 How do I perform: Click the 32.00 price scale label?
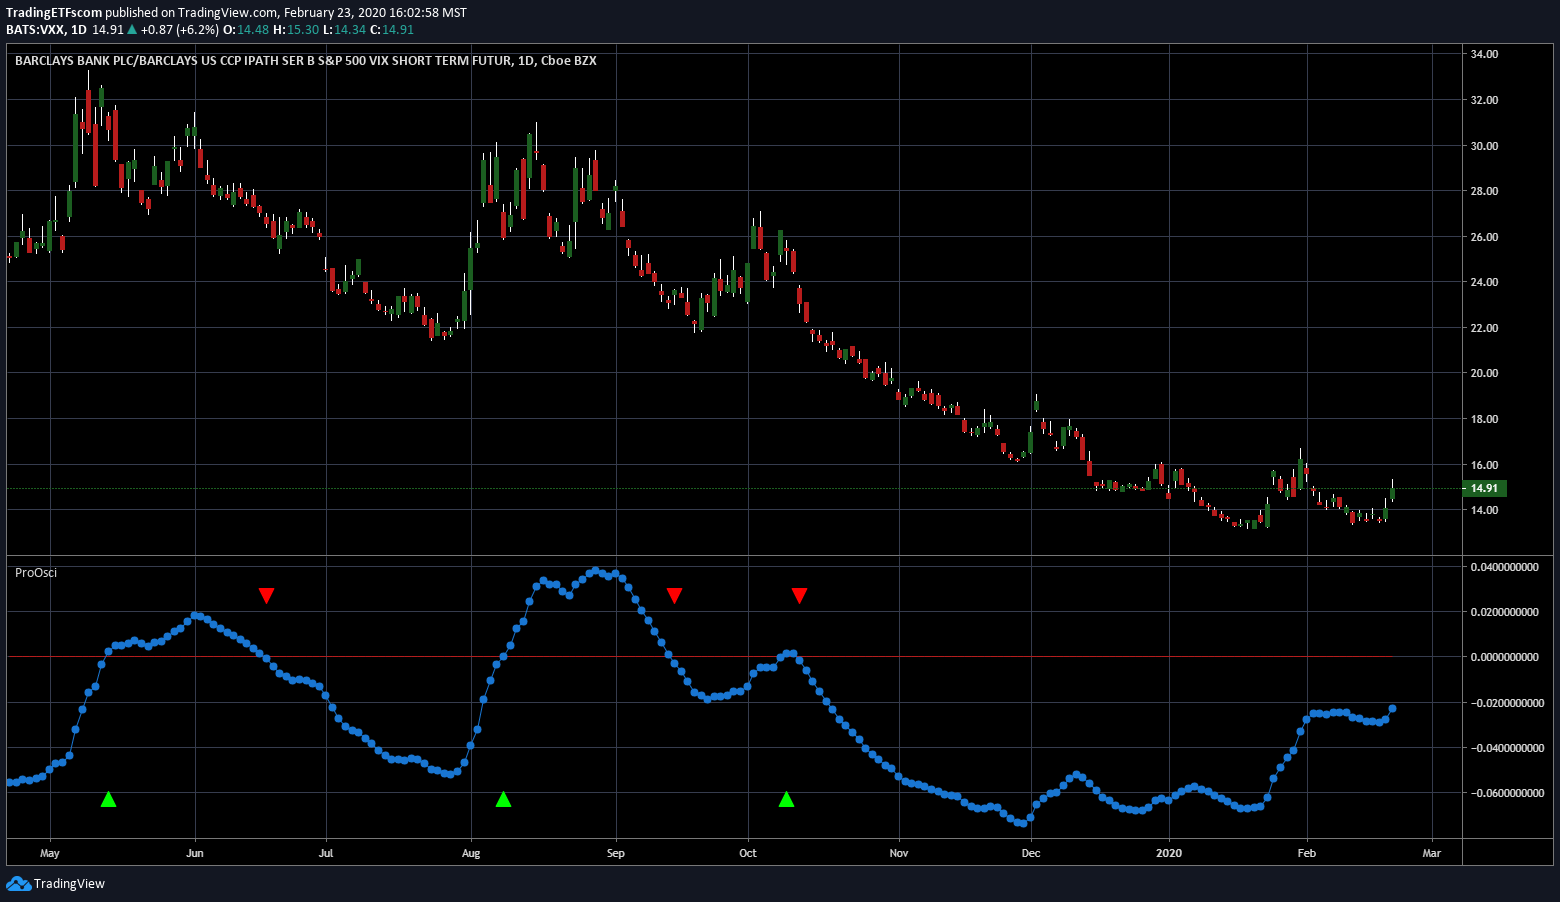coord(1484,100)
